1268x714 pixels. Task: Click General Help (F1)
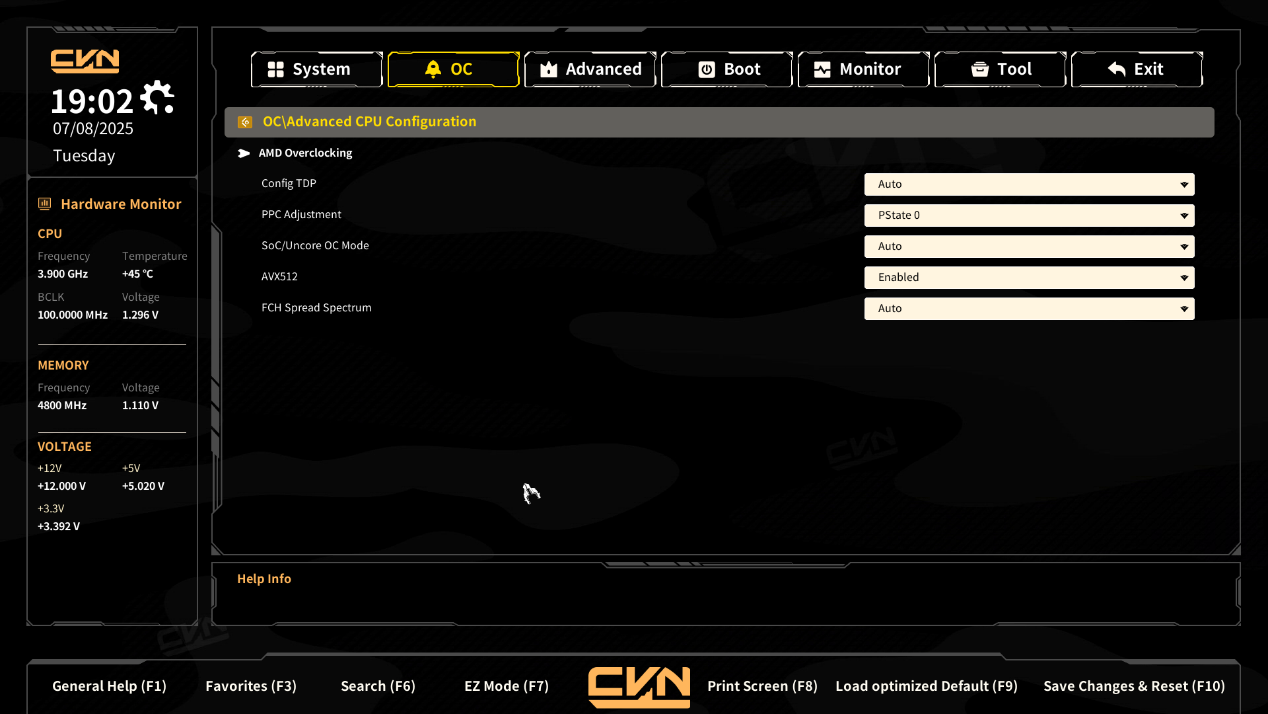(109, 686)
